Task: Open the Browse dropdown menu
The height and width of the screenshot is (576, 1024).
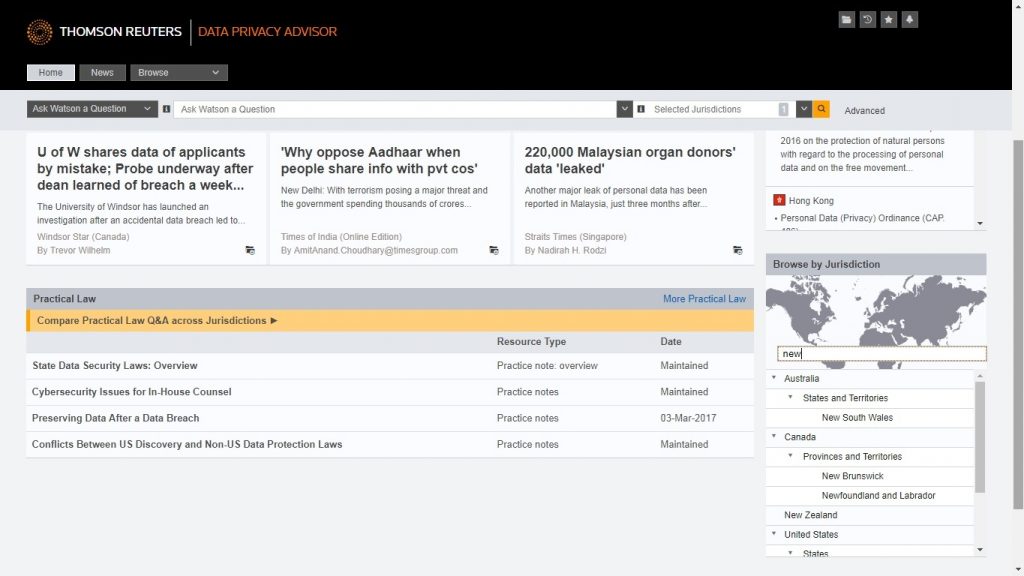Action: point(179,72)
